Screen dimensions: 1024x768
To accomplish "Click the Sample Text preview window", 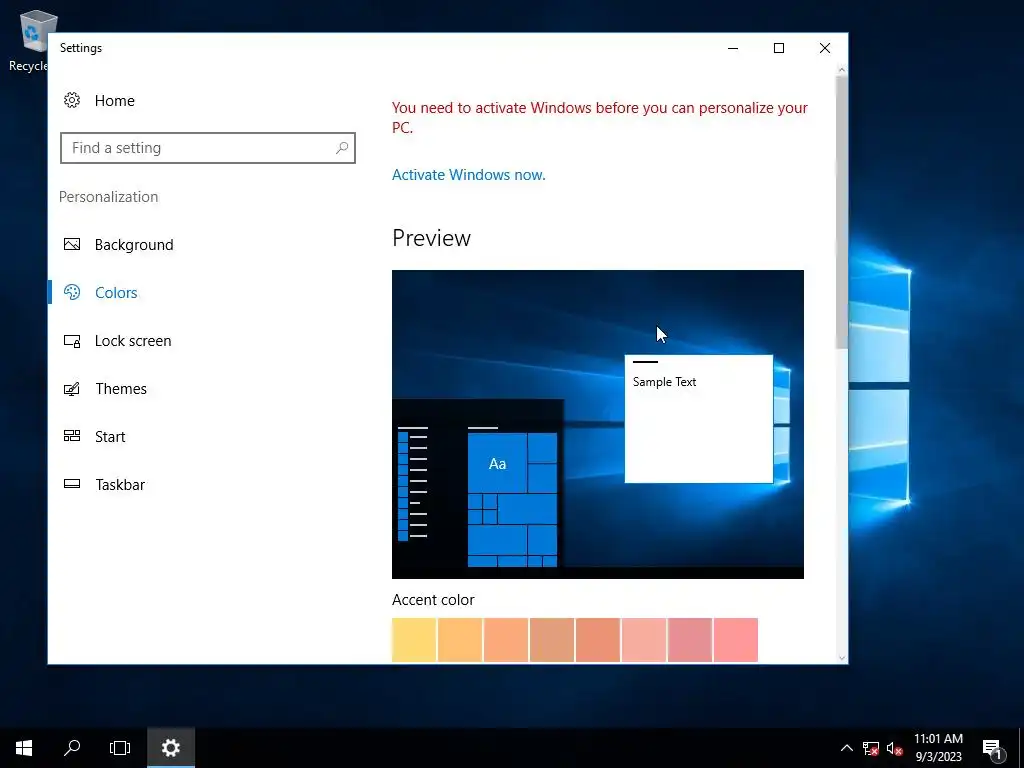I will [x=699, y=419].
